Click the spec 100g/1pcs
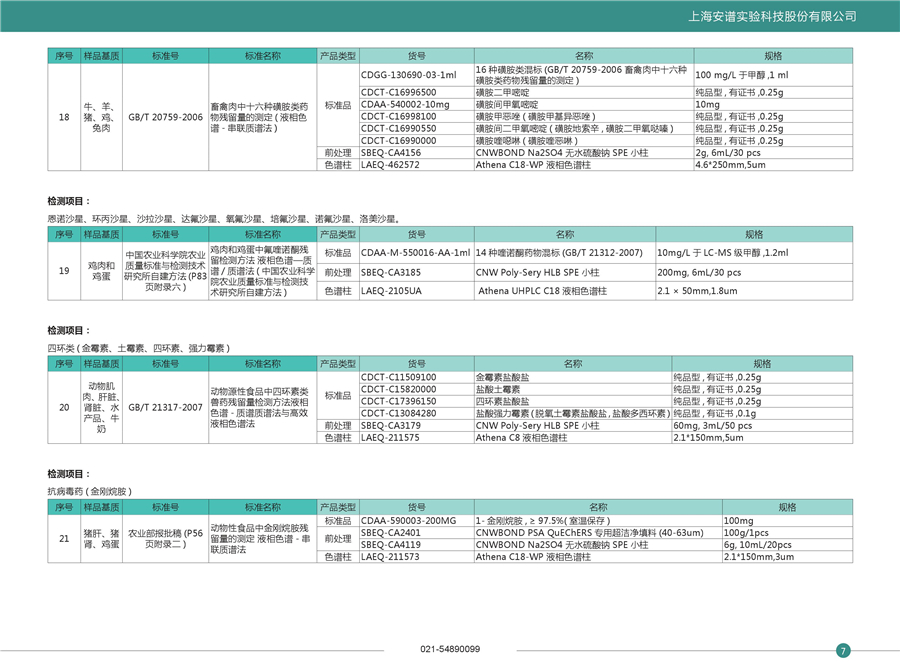The height and width of the screenshot is (663, 900). tap(746, 533)
